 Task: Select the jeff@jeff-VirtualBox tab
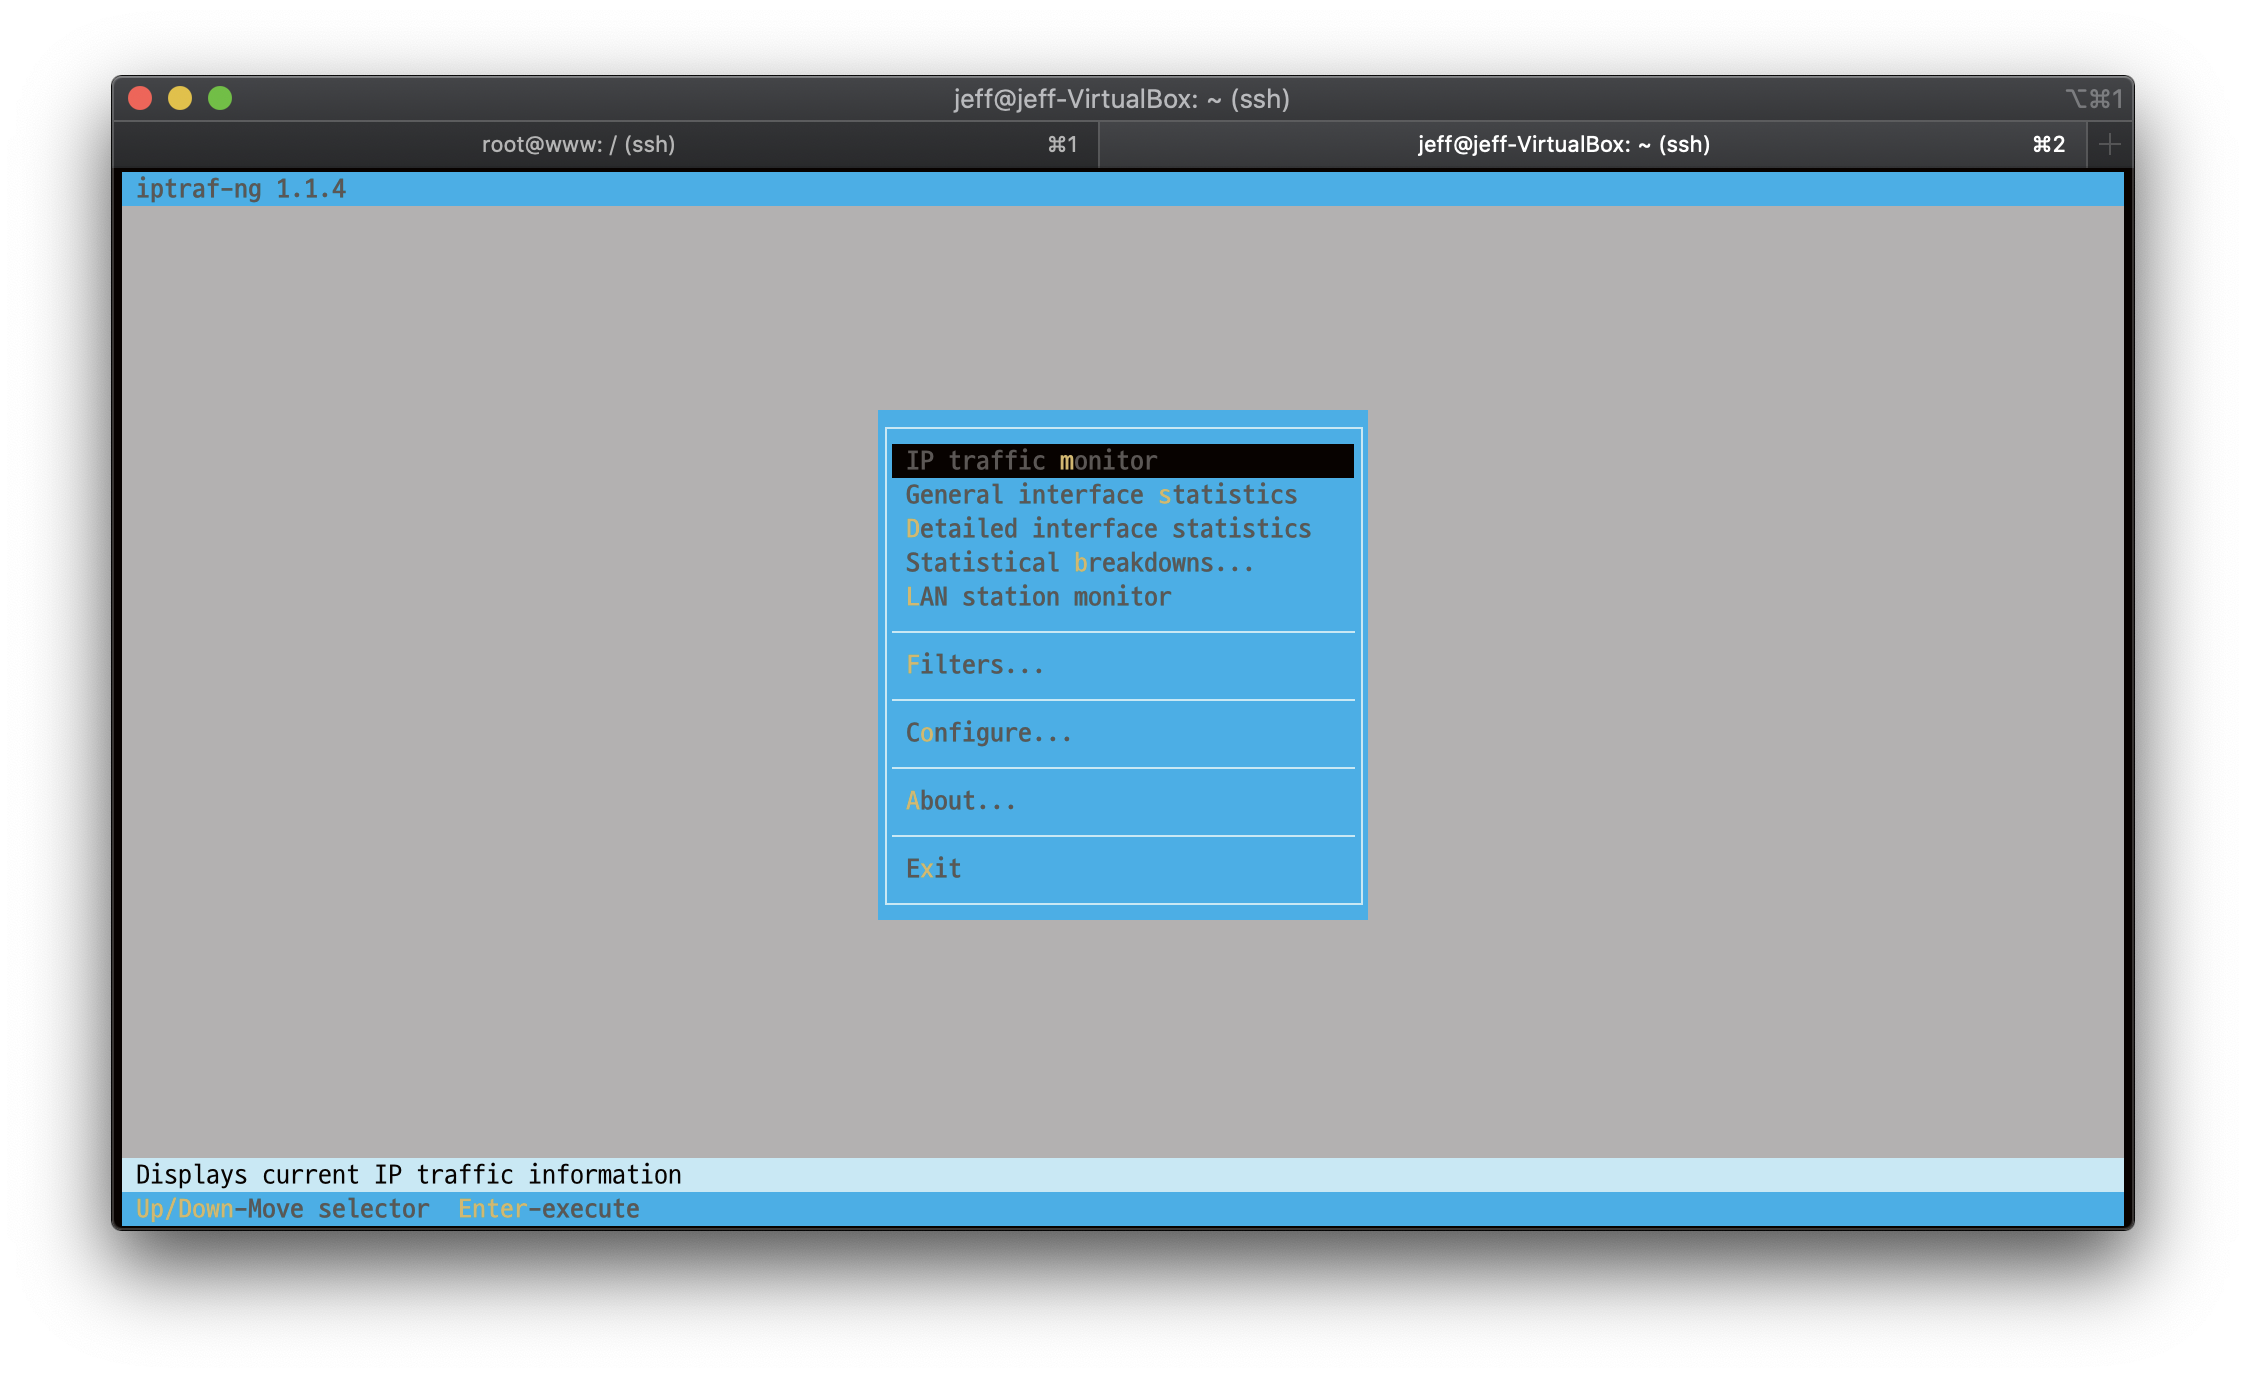(x=1563, y=144)
